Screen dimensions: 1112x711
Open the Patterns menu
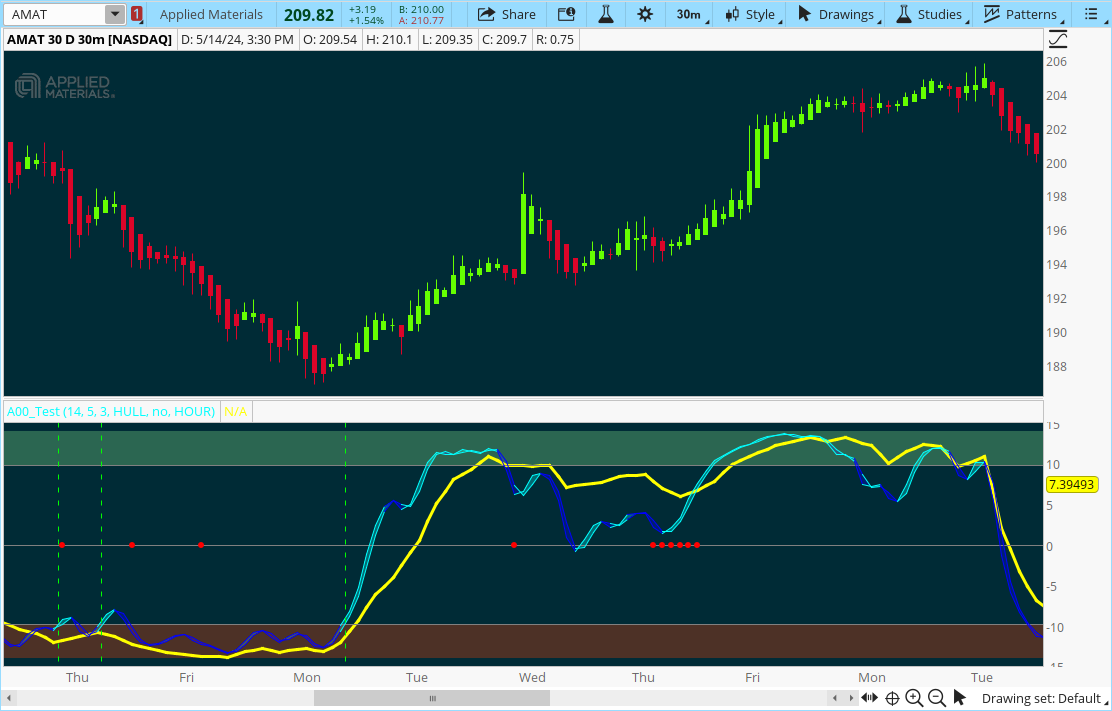click(x=1026, y=14)
